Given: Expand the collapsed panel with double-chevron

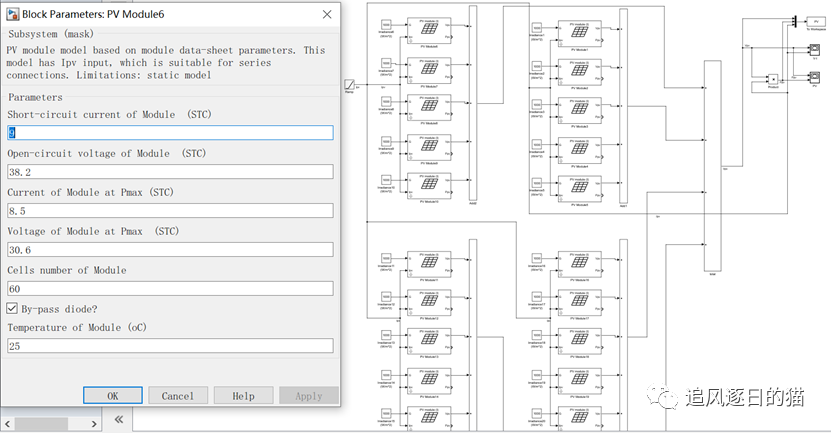Looking at the screenshot, I should click(118, 420).
